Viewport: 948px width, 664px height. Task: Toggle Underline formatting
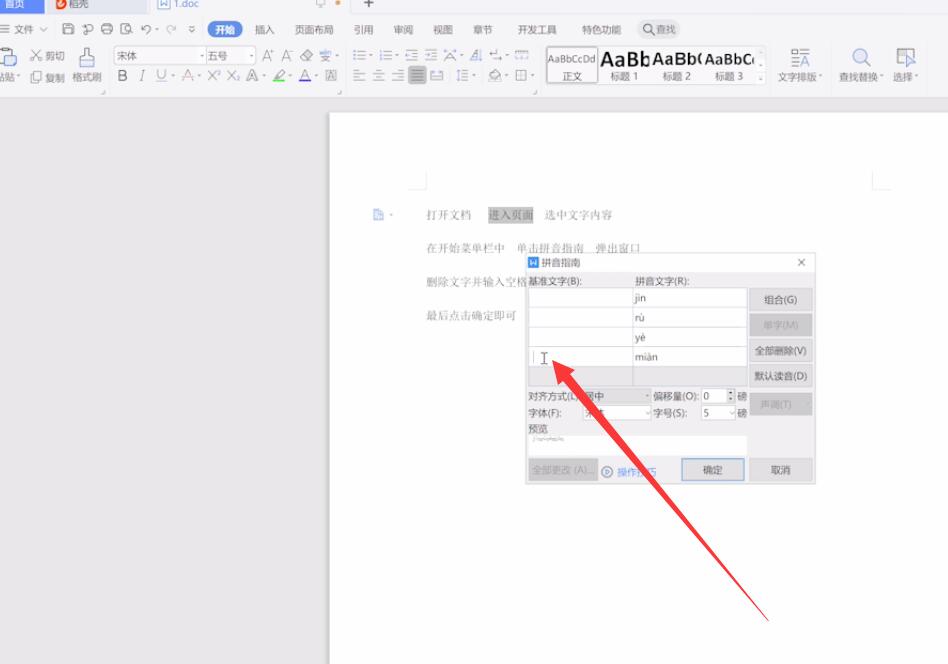[x=161, y=76]
